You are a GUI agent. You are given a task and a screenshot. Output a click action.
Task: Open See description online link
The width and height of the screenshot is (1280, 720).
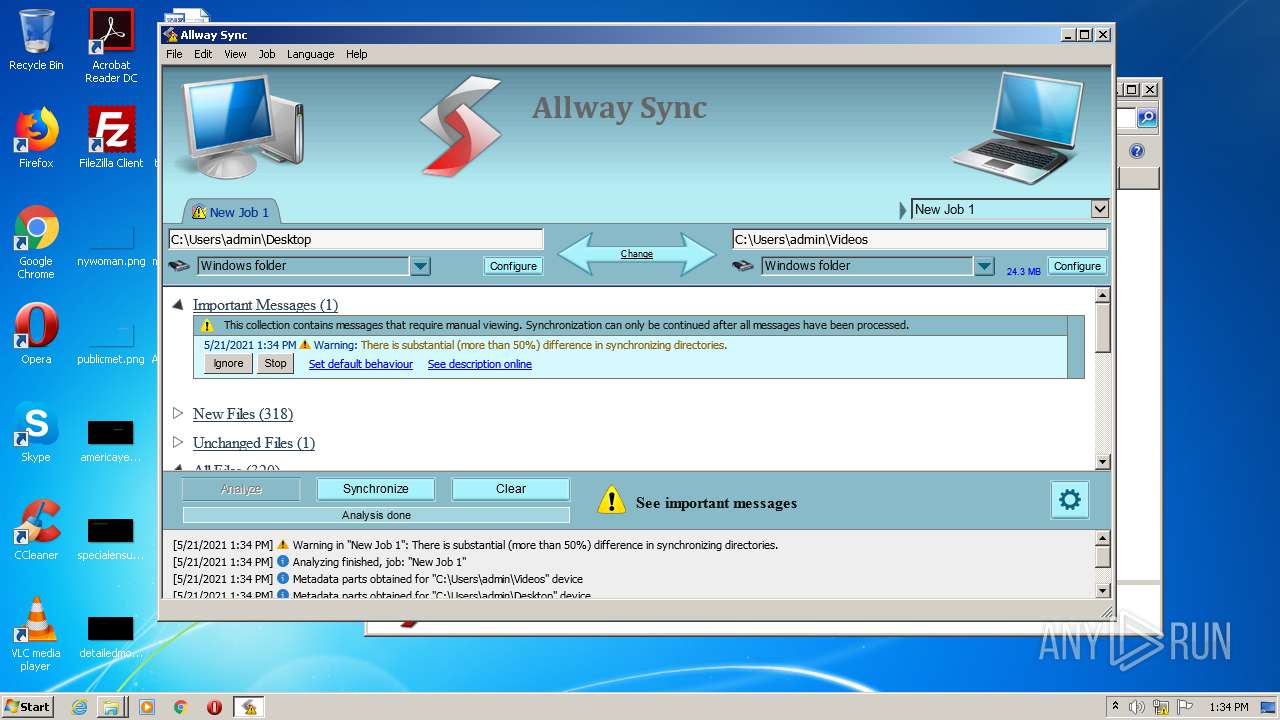click(480, 364)
